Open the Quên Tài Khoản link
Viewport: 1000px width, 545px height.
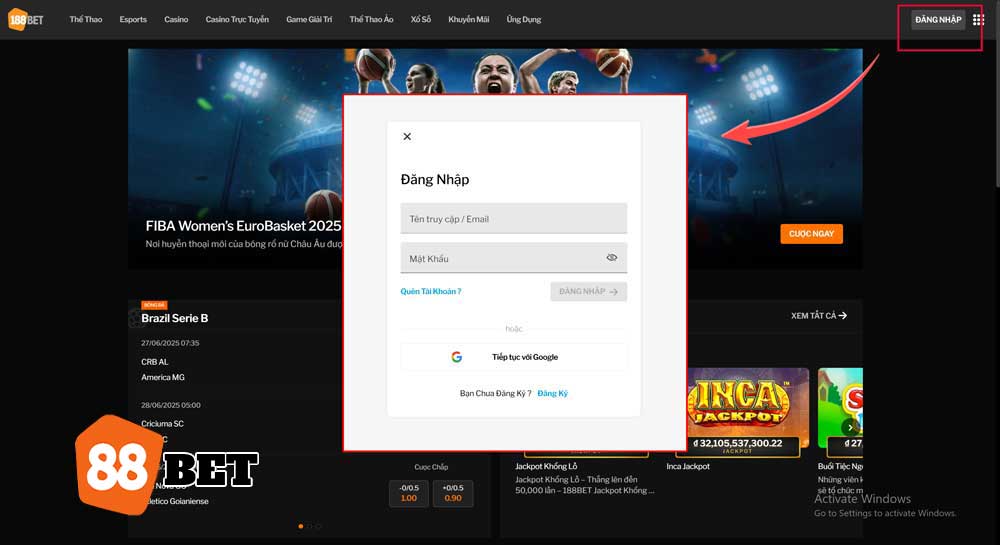click(x=431, y=292)
